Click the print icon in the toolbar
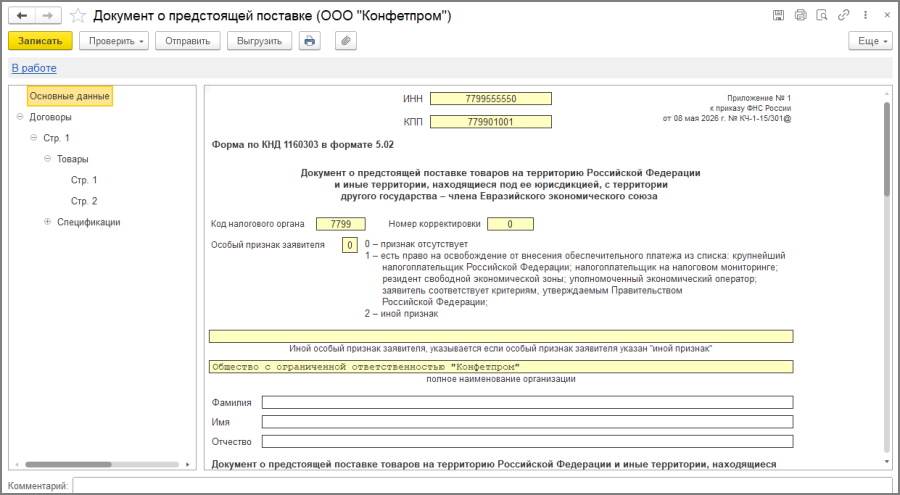The height and width of the screenshot is (495, 900). [x=309, y=41]
